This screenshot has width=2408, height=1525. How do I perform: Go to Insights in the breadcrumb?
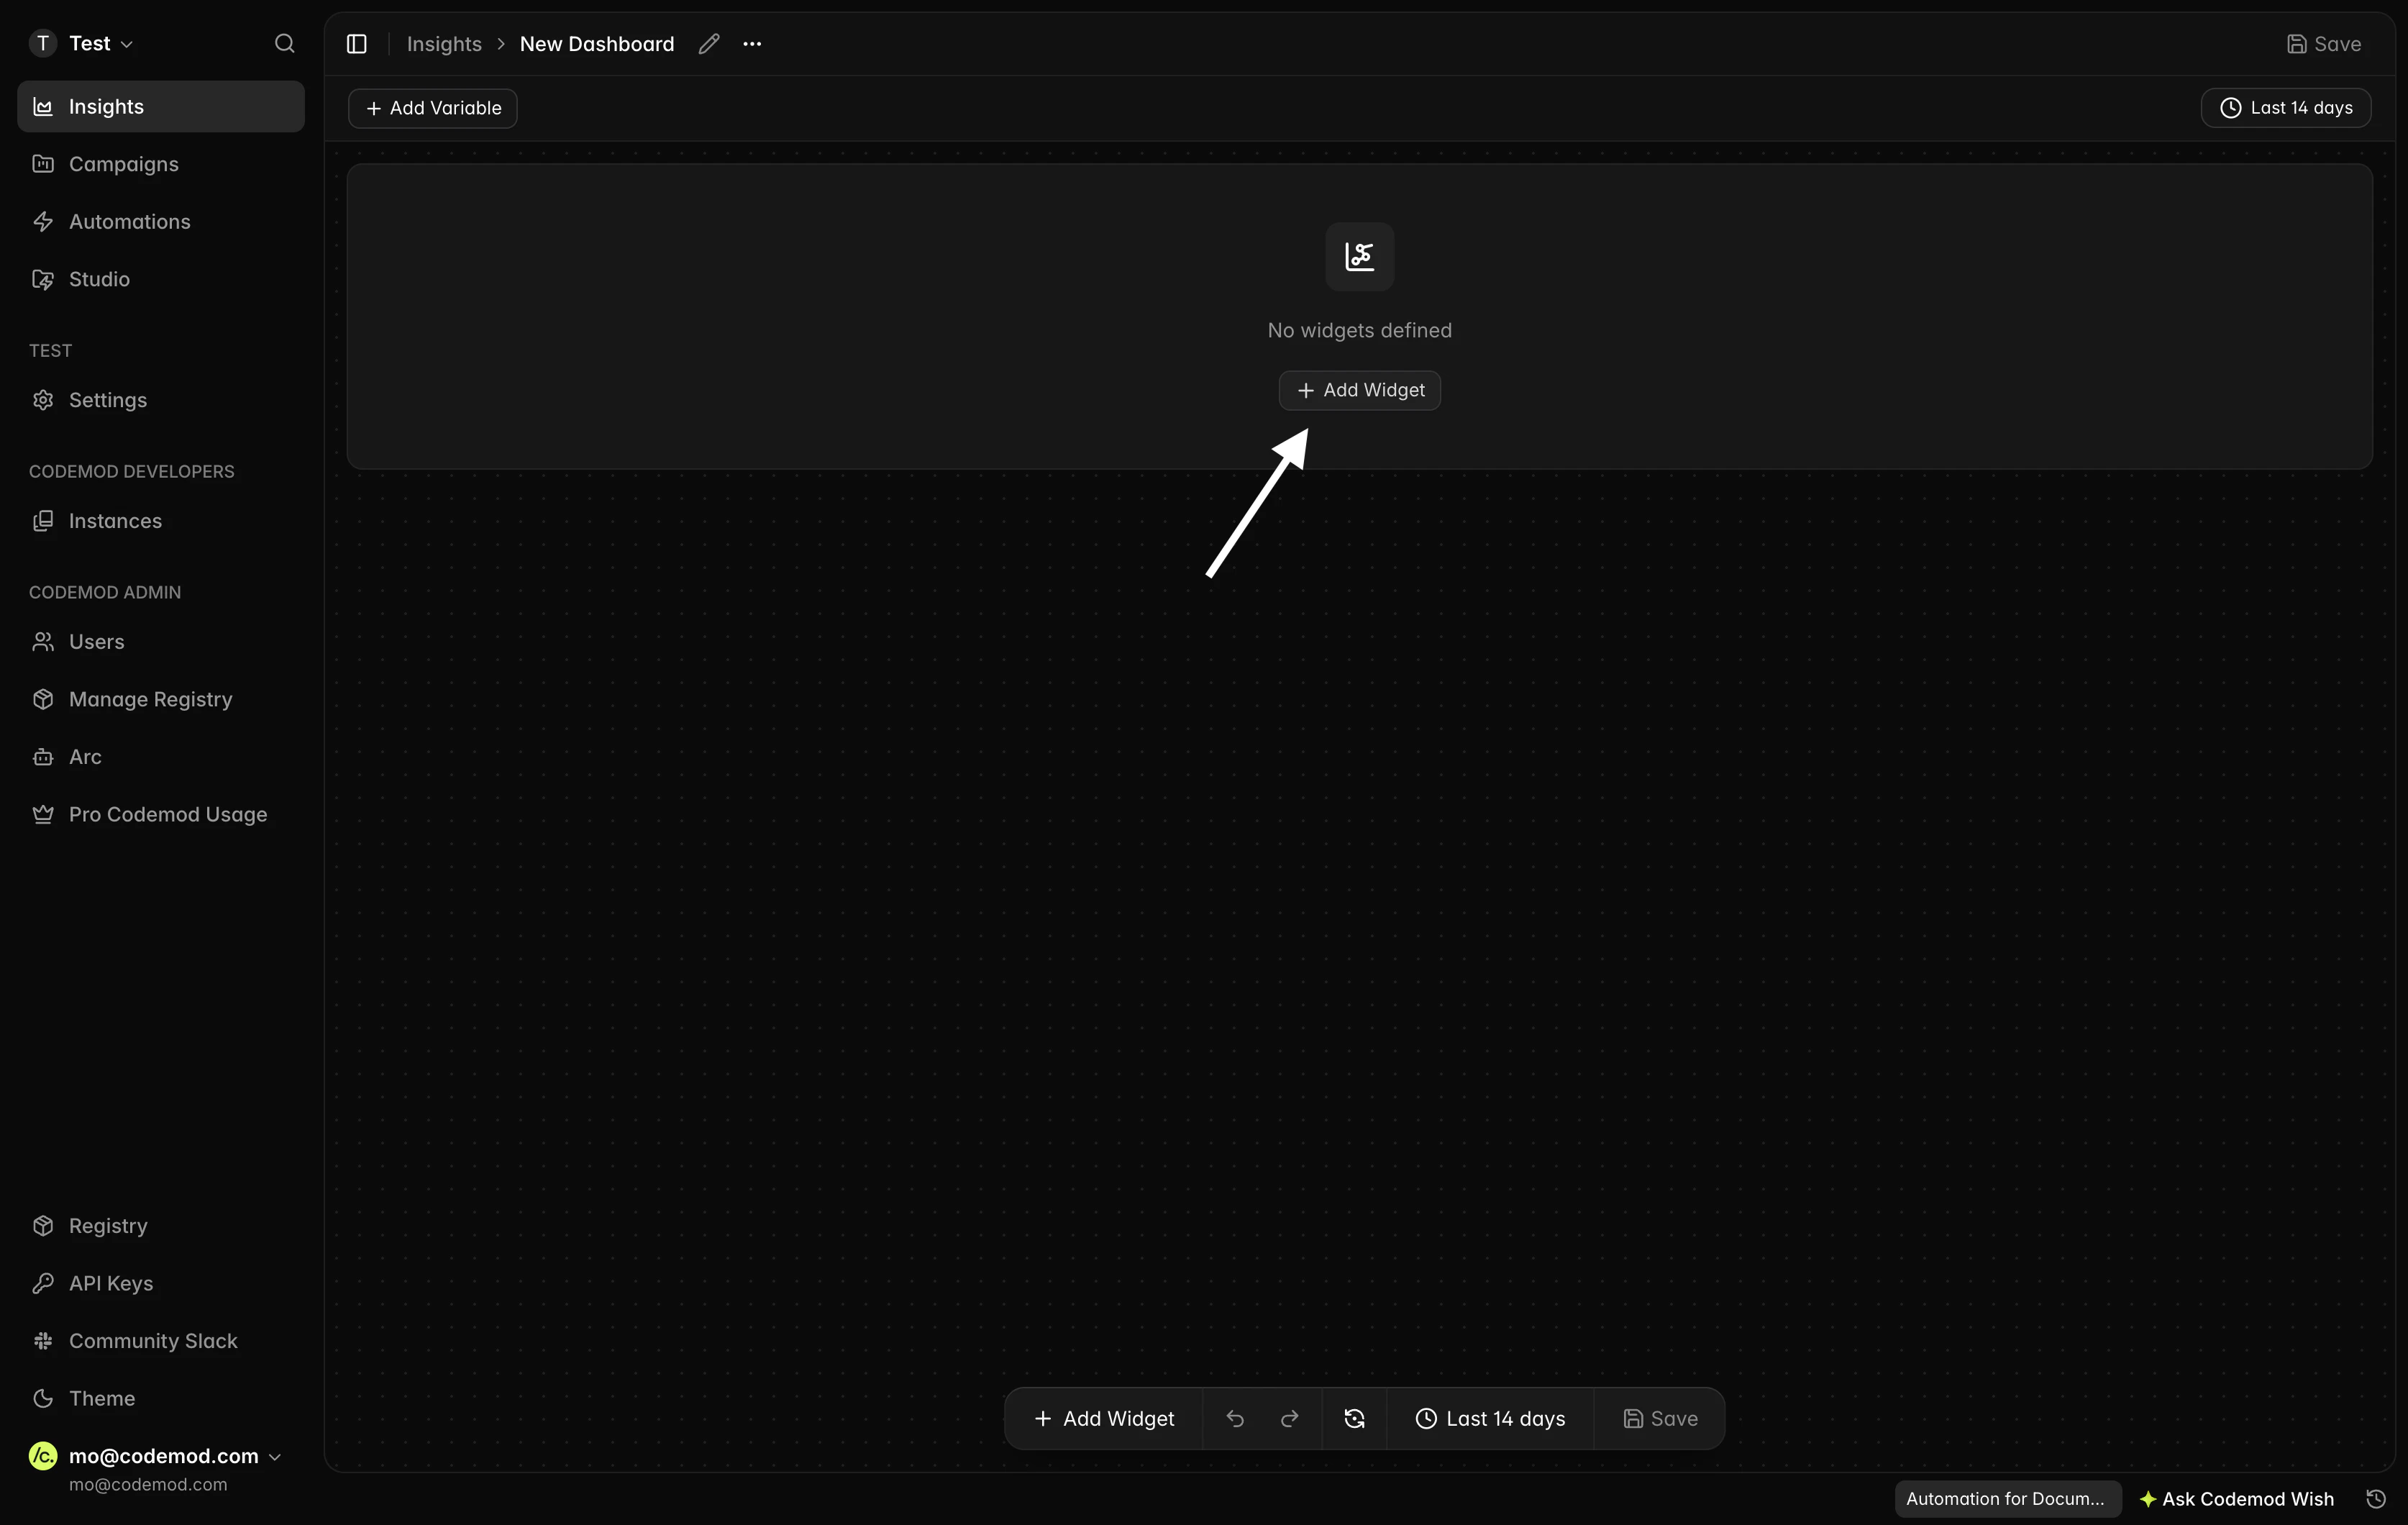[444, 44]
